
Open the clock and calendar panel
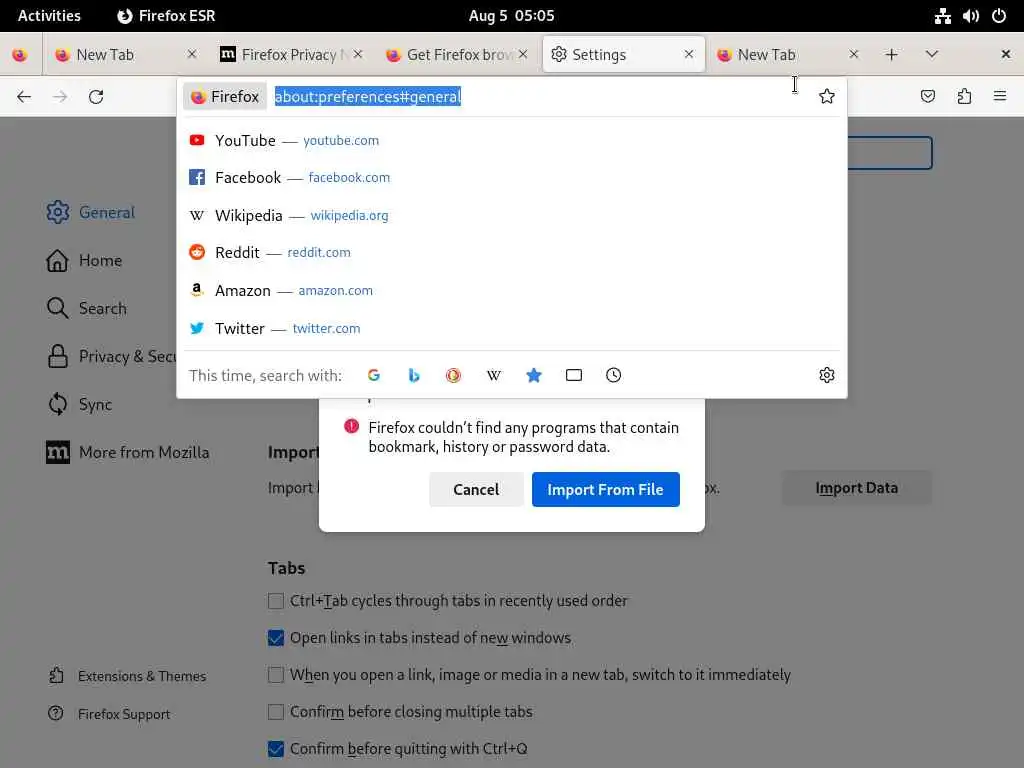(x=511, y=16)
